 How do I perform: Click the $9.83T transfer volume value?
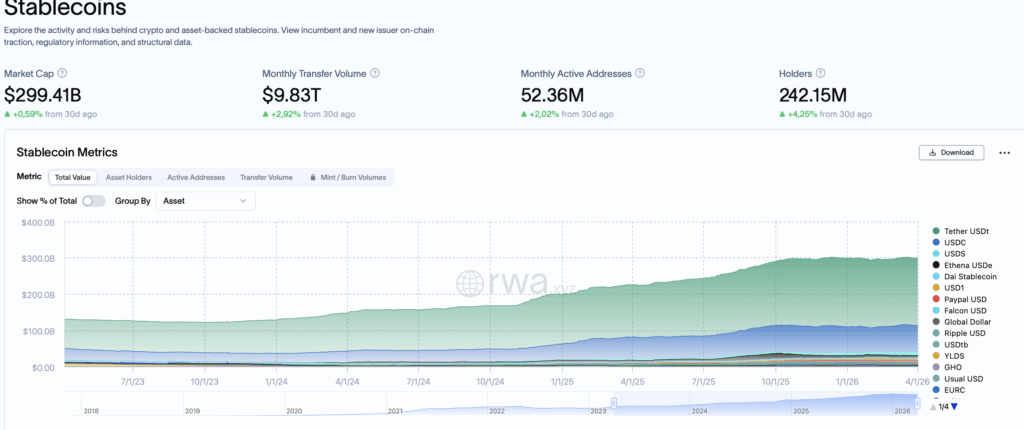[291, 95]
